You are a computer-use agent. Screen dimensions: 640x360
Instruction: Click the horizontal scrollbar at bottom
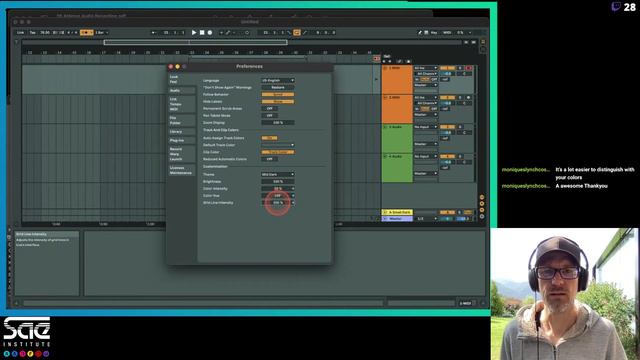click(x=203, y=303)
